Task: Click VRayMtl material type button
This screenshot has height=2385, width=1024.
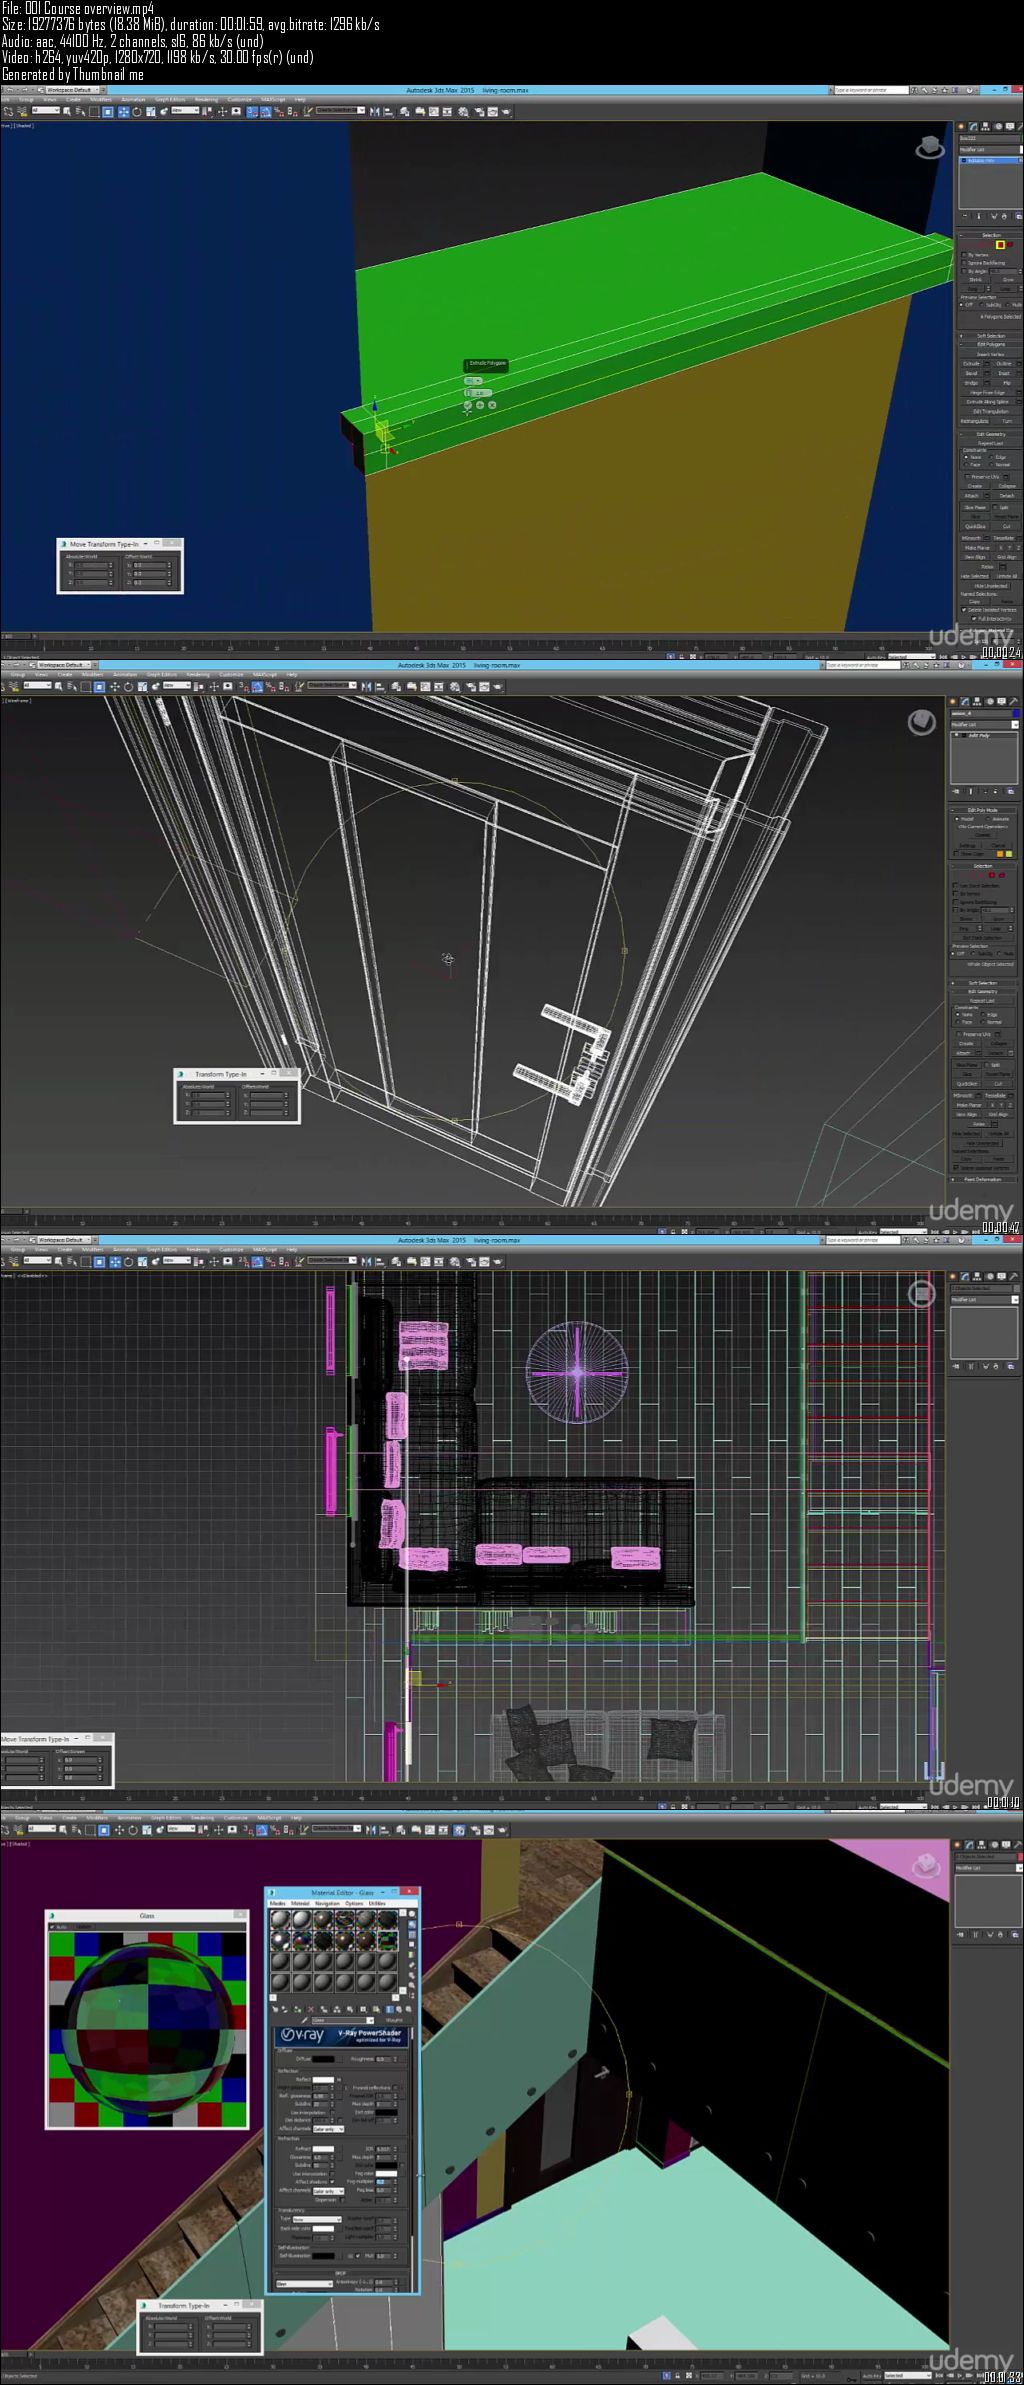Action: pos(394,2020)
